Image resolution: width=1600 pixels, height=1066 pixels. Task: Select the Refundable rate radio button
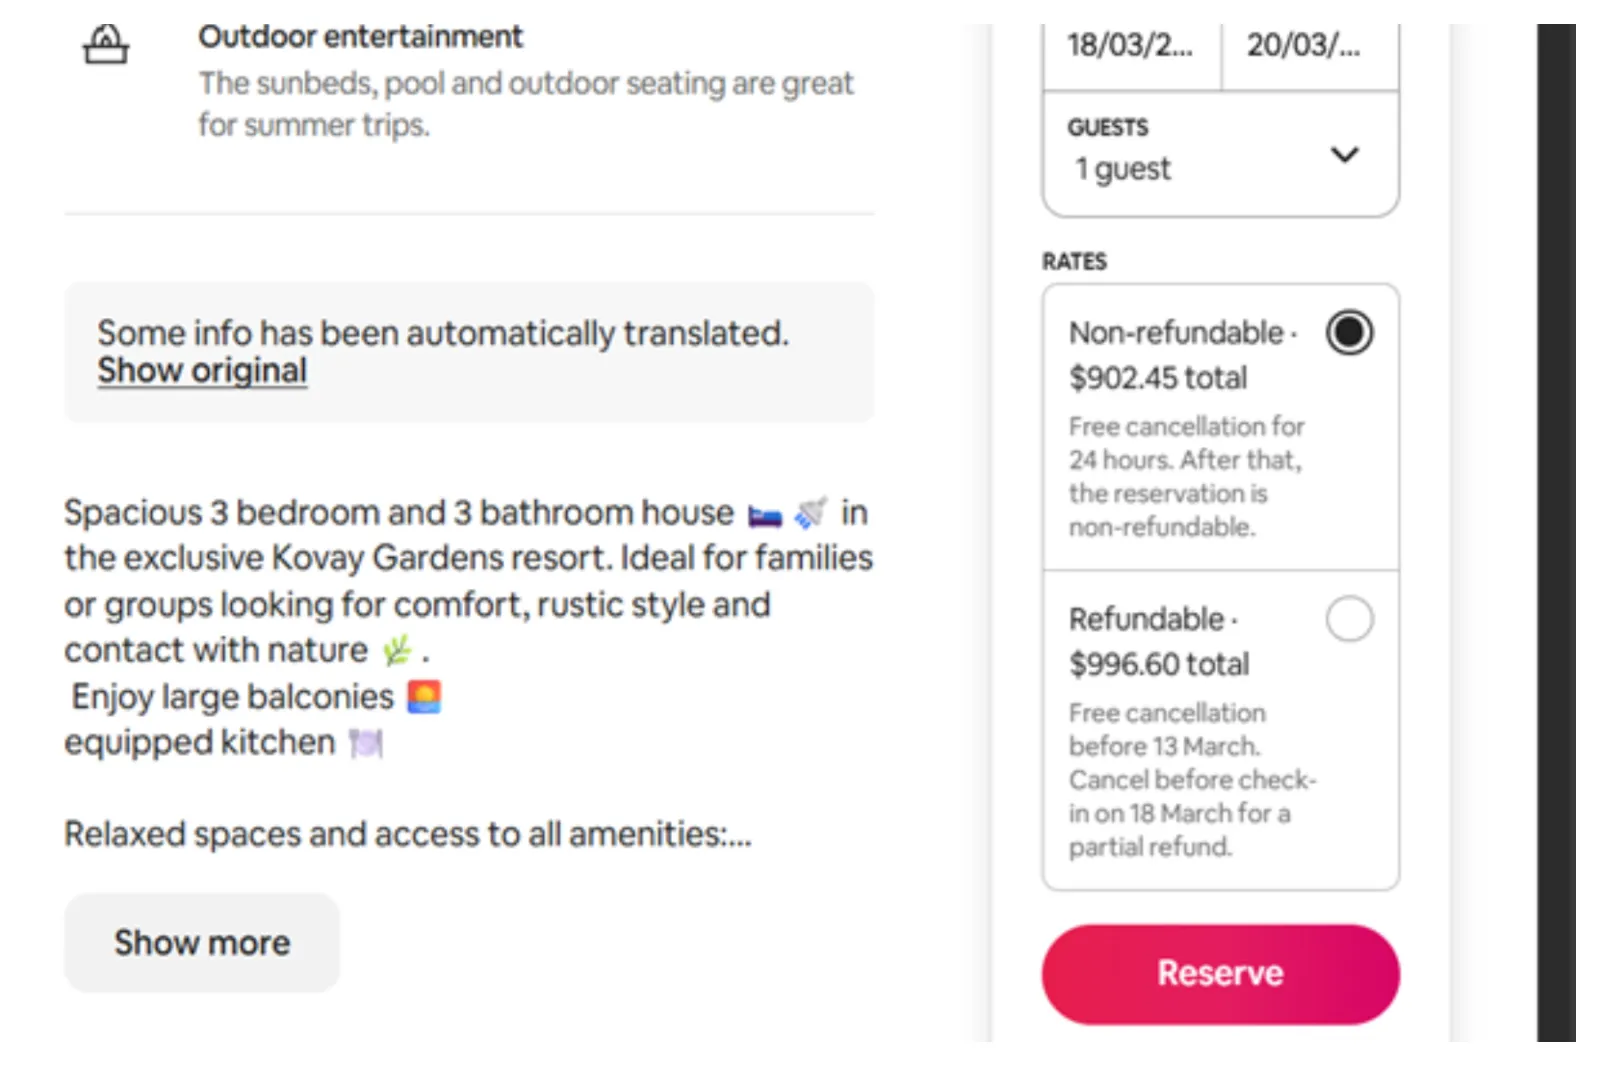pos(1349,619)
